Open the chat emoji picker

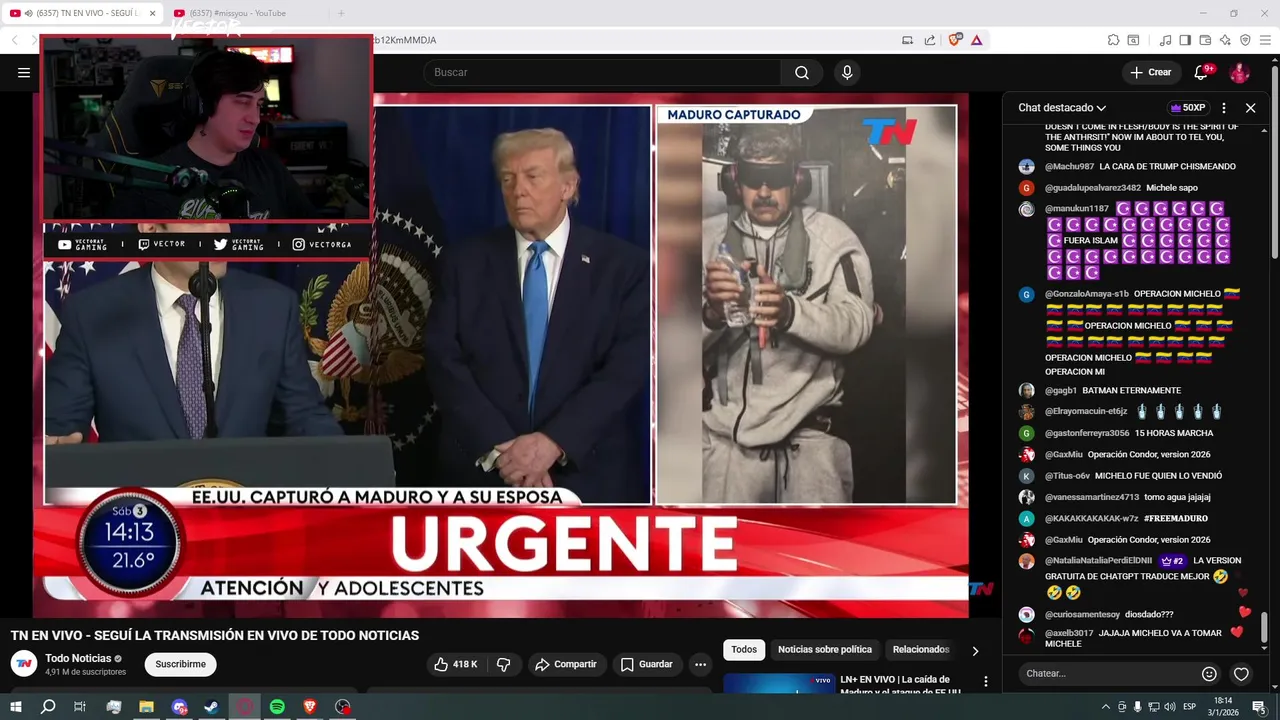[x=1209, y=674]
